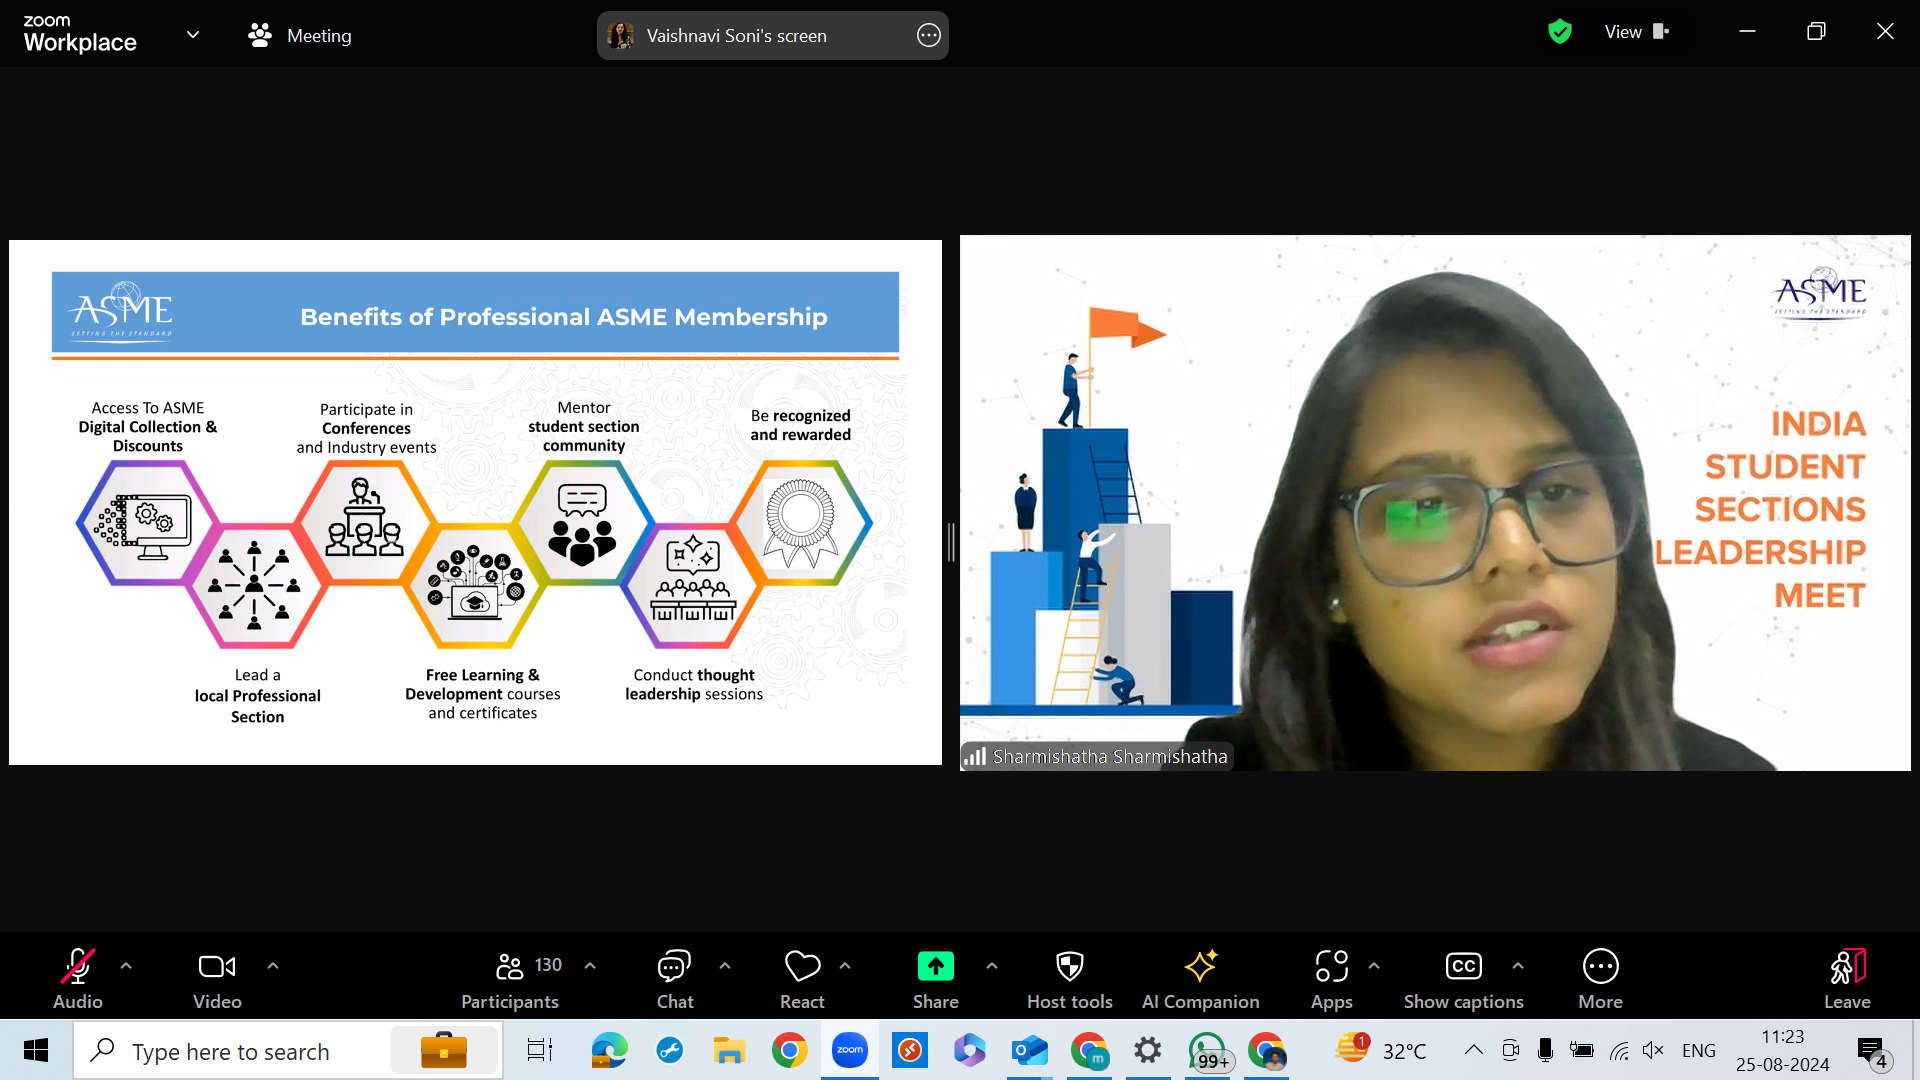Viewport: 1920px width, 1080px height.
Task: Open the AI Companion sparkle button
Action: click(1201, 979)
